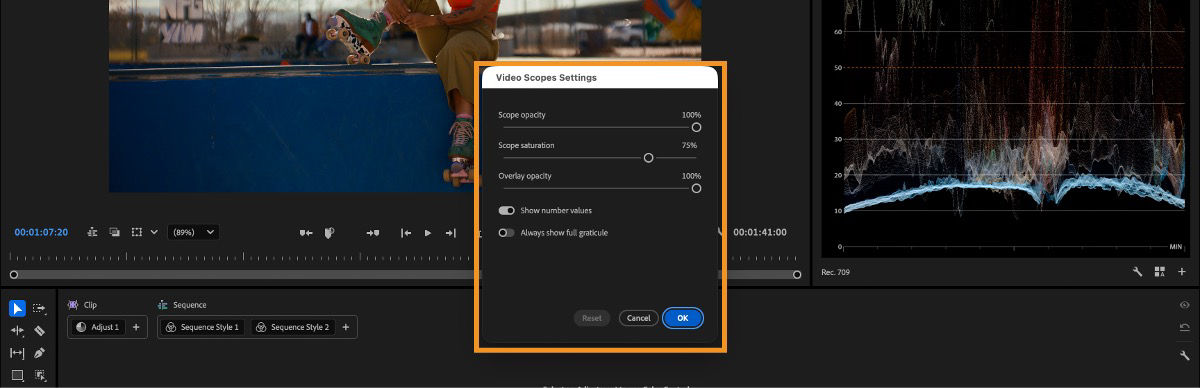Click the reset arrow icon in color panel
The width and height of the screenshot is (1200, 388).
tap(1184, 328)
